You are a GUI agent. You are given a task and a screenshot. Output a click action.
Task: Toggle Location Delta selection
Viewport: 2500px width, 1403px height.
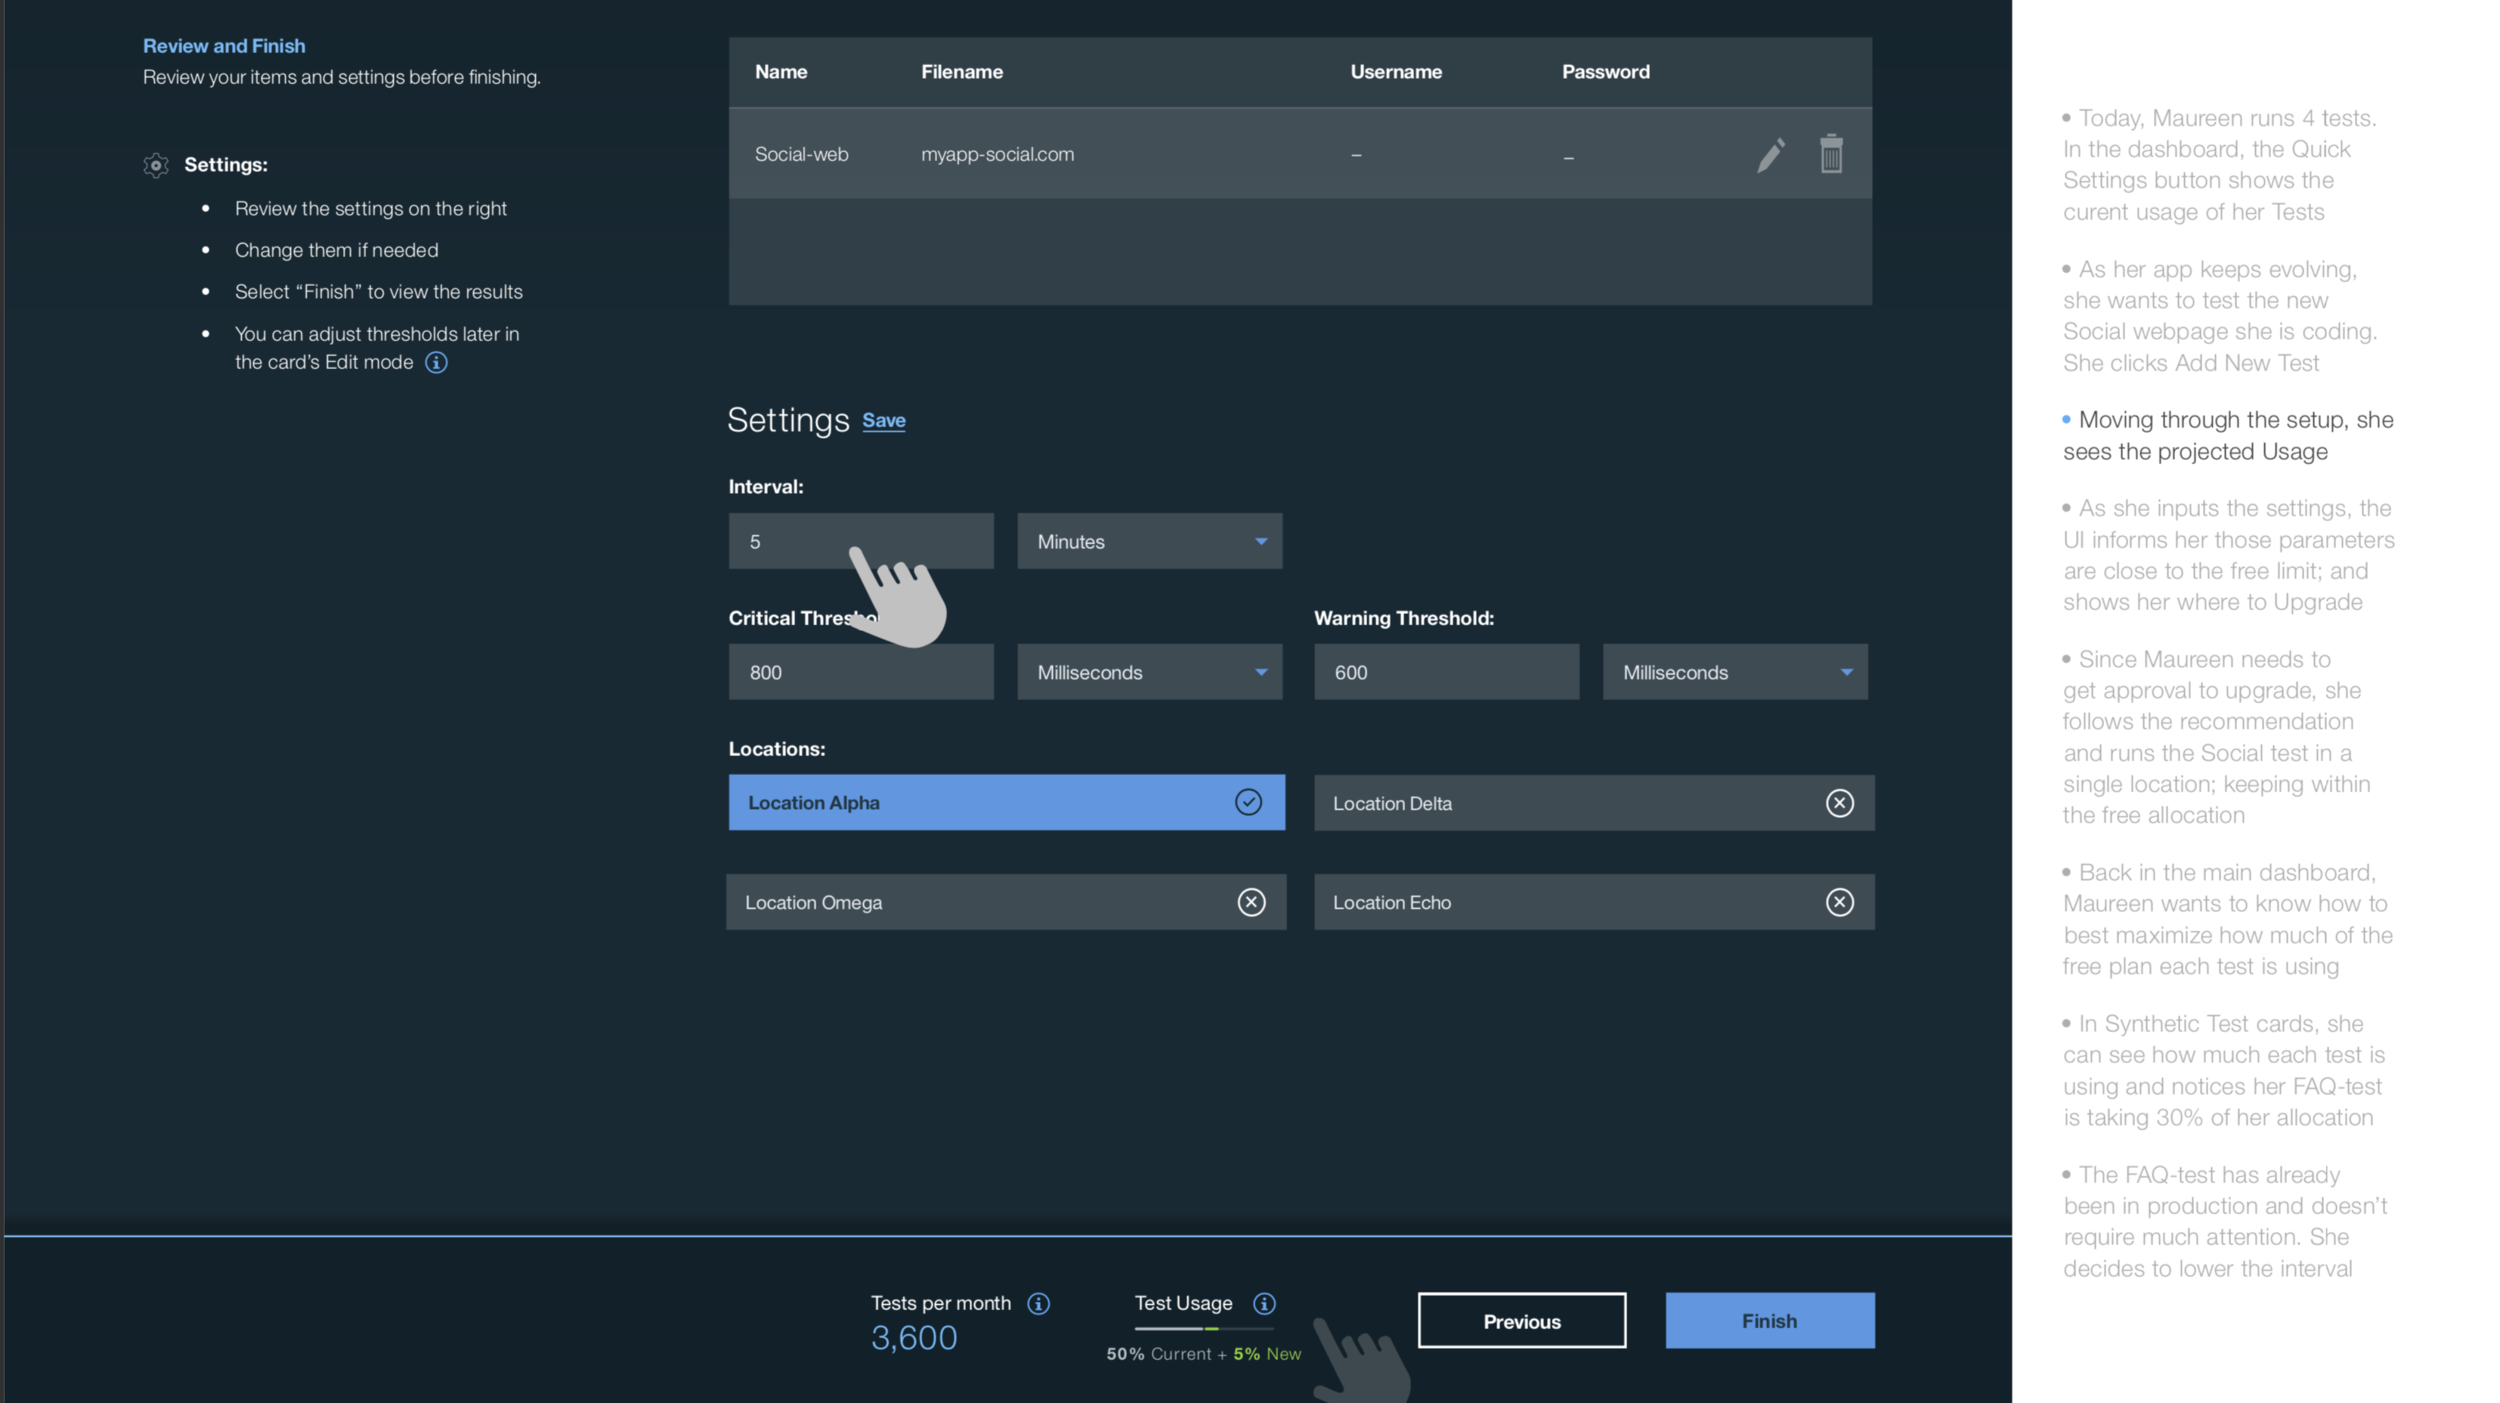coord(1592,803)
